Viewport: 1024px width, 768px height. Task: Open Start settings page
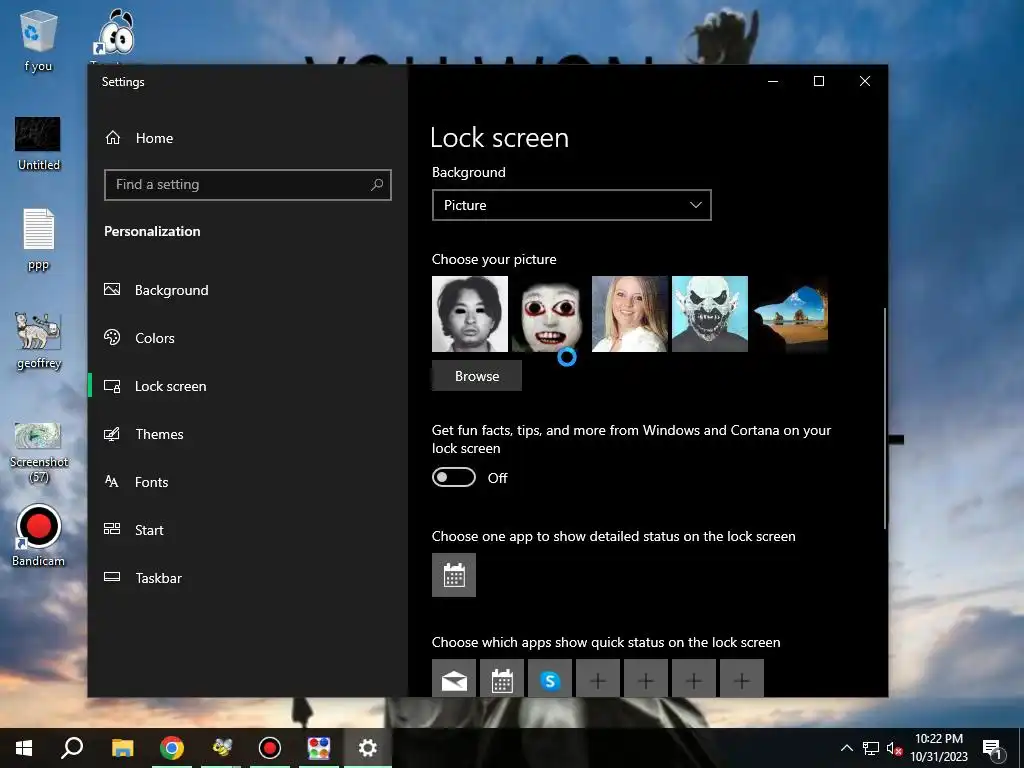[x=134, y=530]
